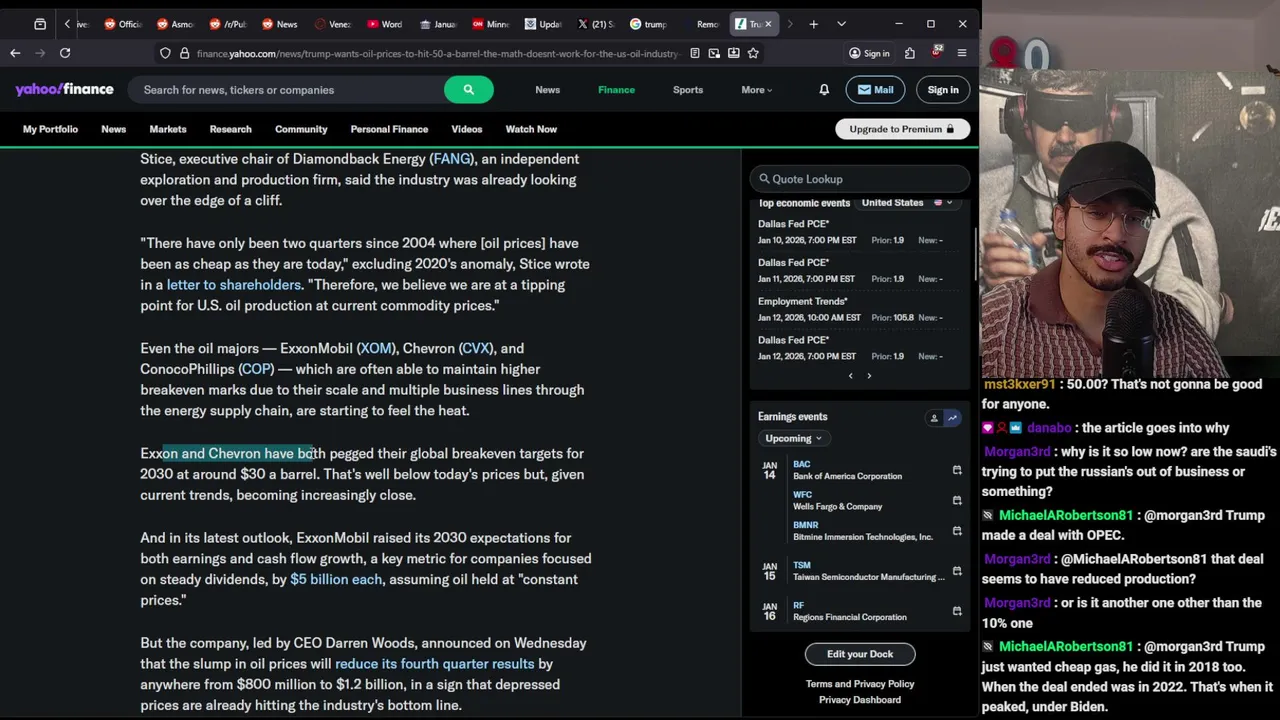The width and height of the screenshot is (1280, 720).
Task: Open the COP ticker link
Action: coord(256,369)
